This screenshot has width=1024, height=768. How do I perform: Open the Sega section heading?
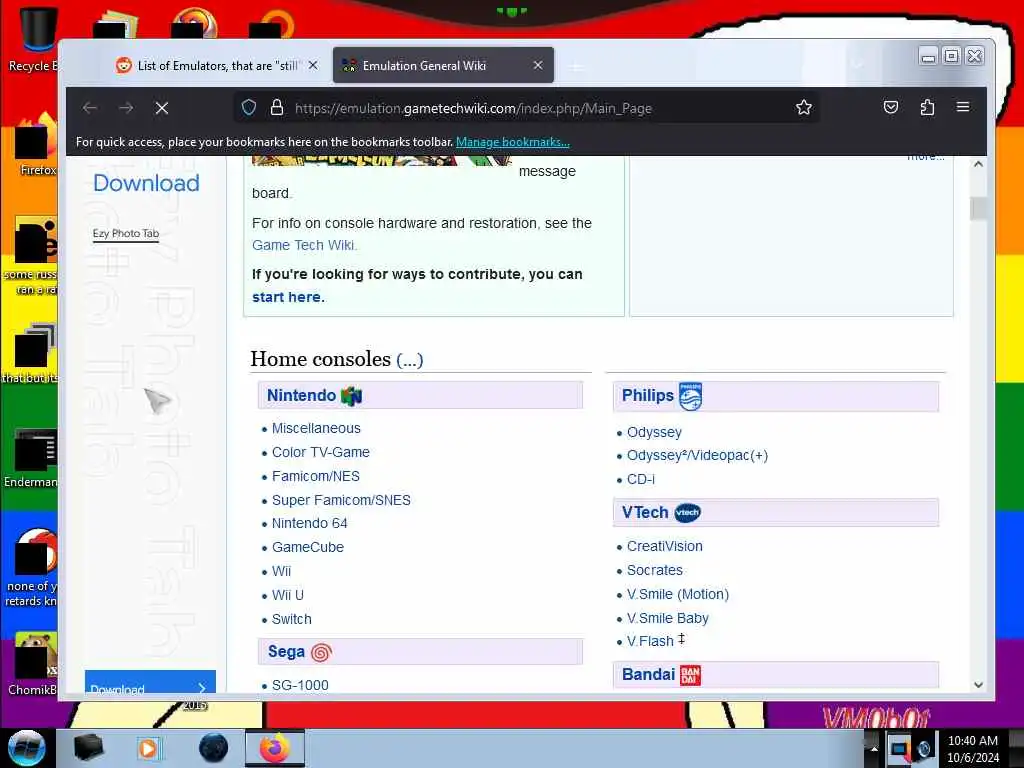pyautogui.click(x=286, y=652)
